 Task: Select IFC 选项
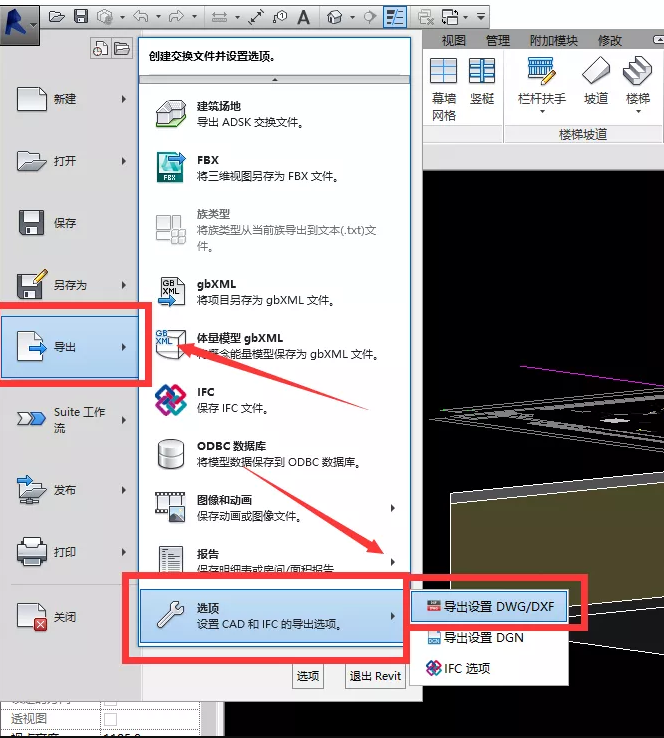pos(489,668)
